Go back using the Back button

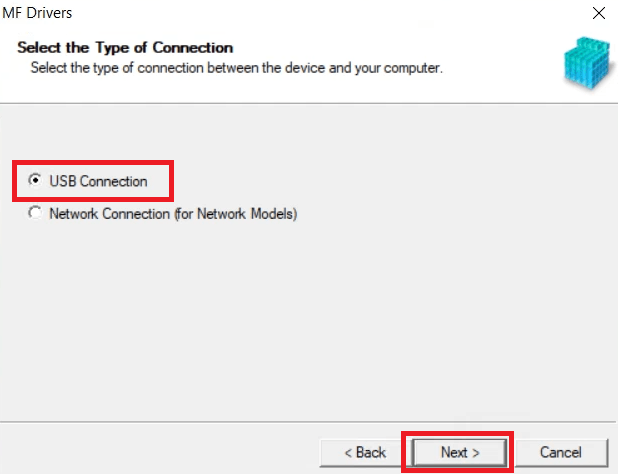[365, 452]
